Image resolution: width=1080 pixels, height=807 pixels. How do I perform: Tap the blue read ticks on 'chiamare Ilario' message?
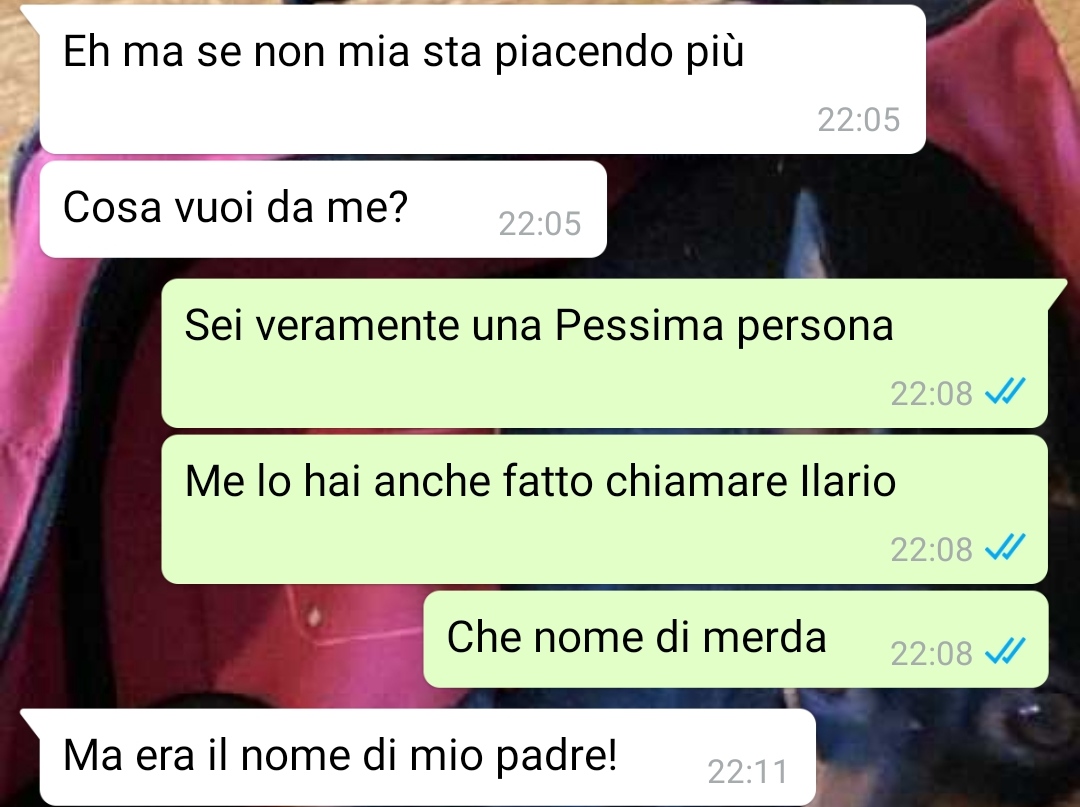pos(1006,548)
